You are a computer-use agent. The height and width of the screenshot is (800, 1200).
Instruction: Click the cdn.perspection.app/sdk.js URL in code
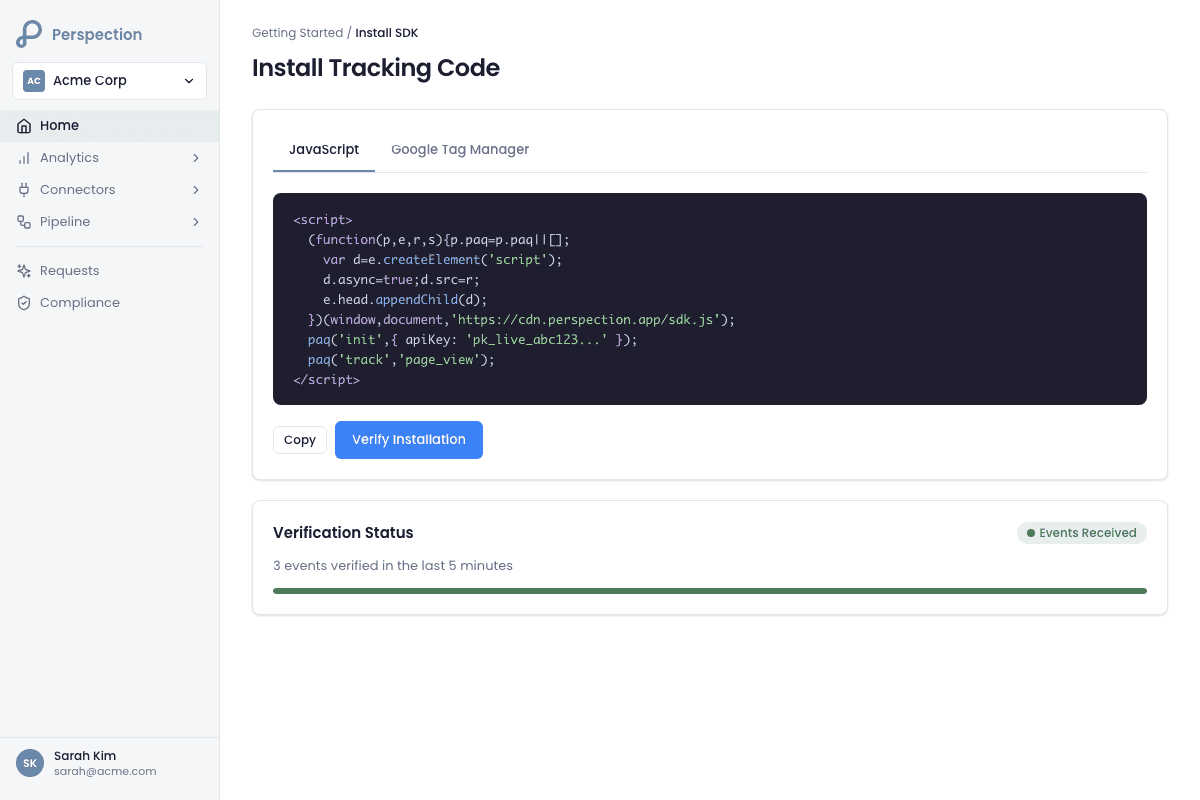coord(586,320)
